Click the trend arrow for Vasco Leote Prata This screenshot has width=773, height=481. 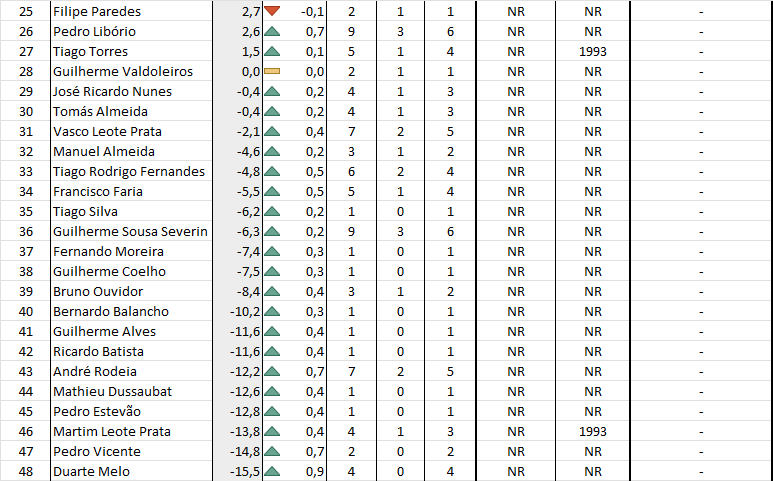point(272,132)
